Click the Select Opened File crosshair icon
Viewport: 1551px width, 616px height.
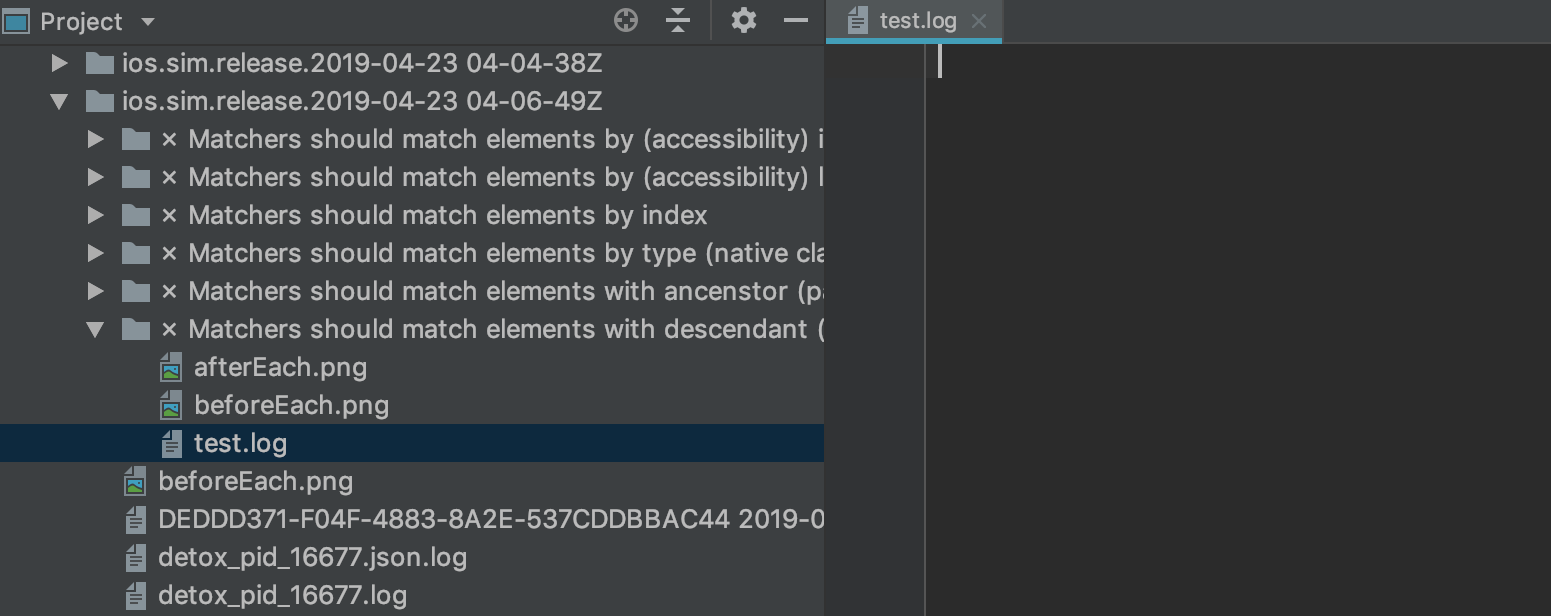tap(626, 20)
